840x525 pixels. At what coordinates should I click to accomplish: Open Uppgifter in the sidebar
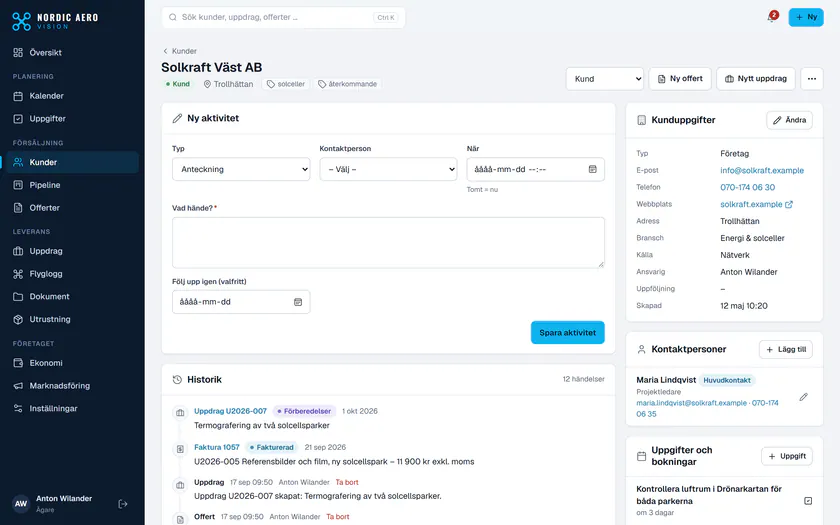(x=70, y=118)
